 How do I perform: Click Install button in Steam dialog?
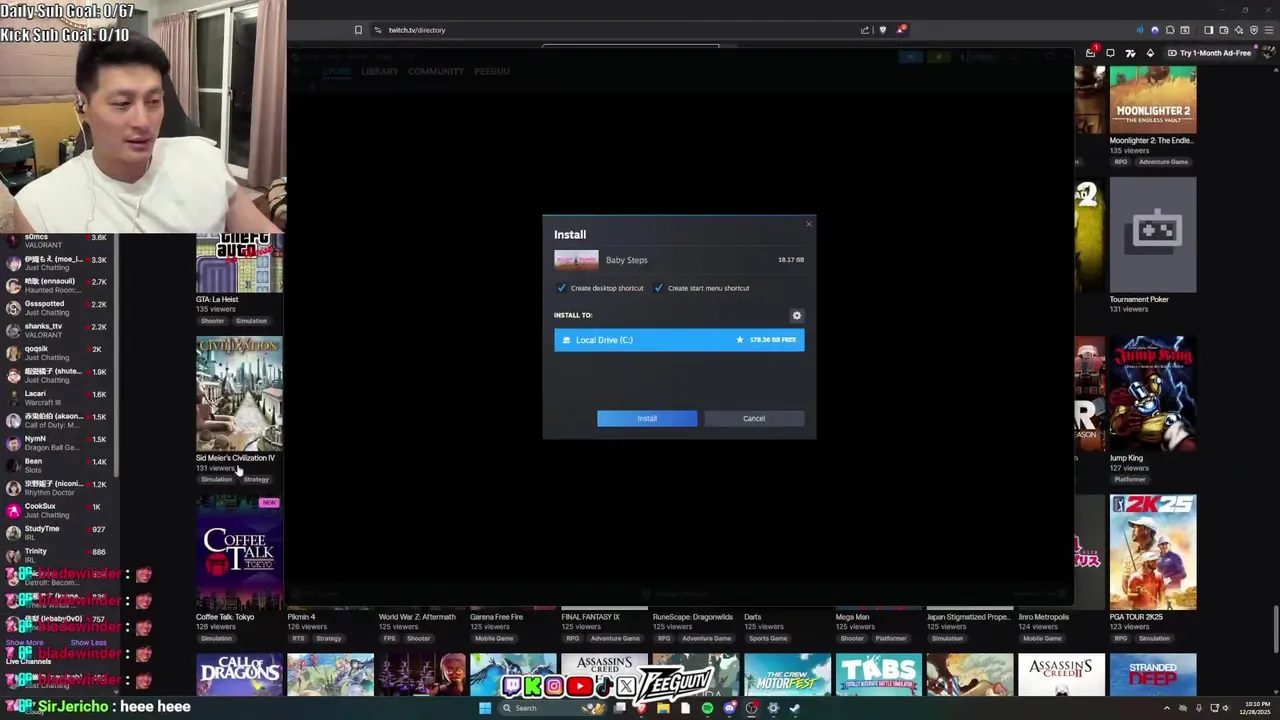(x=647, y=418)
